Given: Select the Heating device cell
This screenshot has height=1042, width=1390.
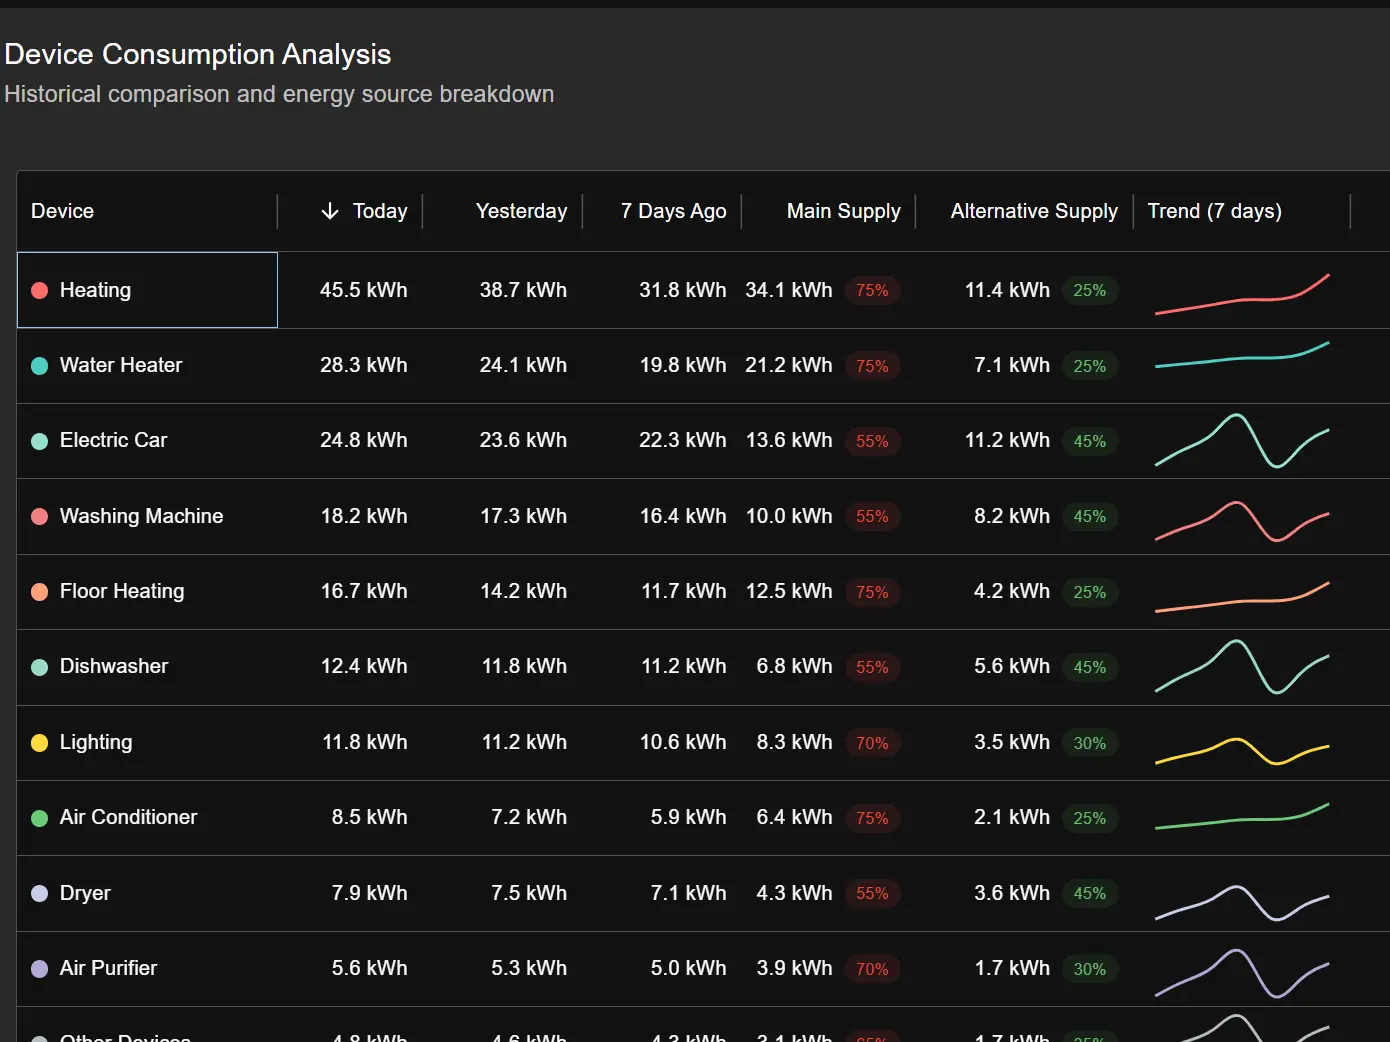Looking at the screenshot, I should [x=147, y=290].
